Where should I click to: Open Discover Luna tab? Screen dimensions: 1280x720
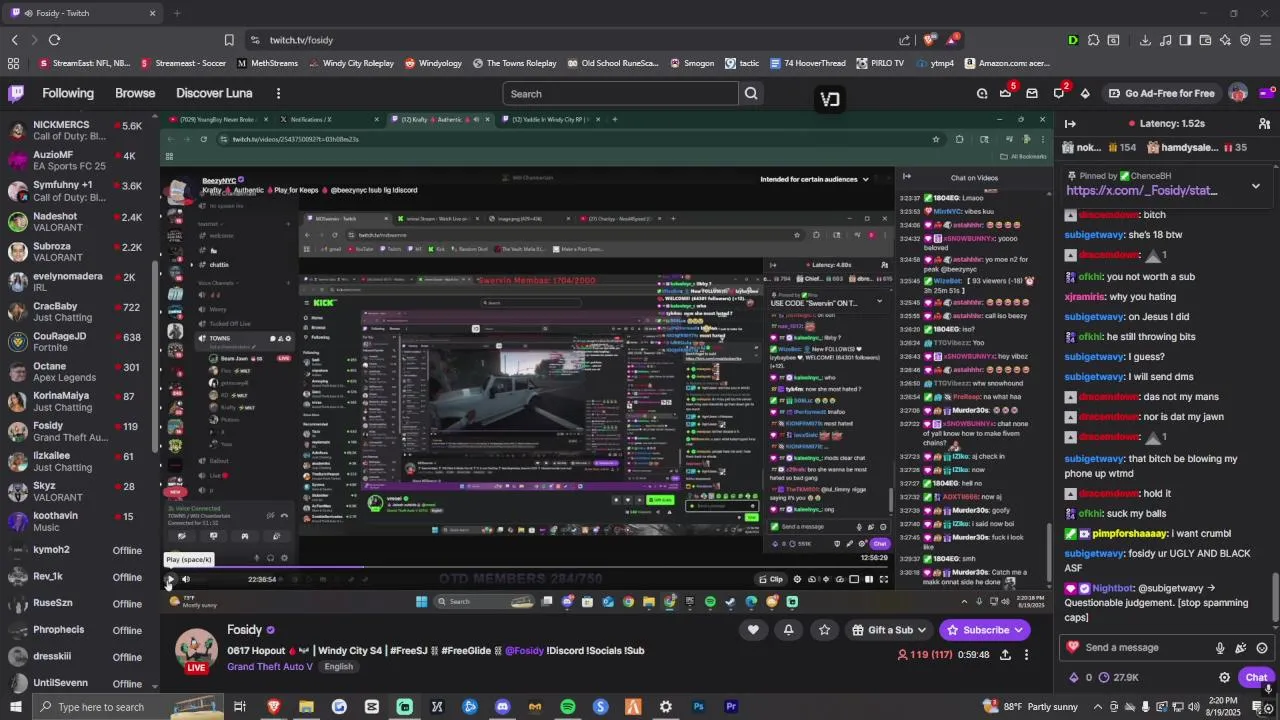[x=214, y=94]
